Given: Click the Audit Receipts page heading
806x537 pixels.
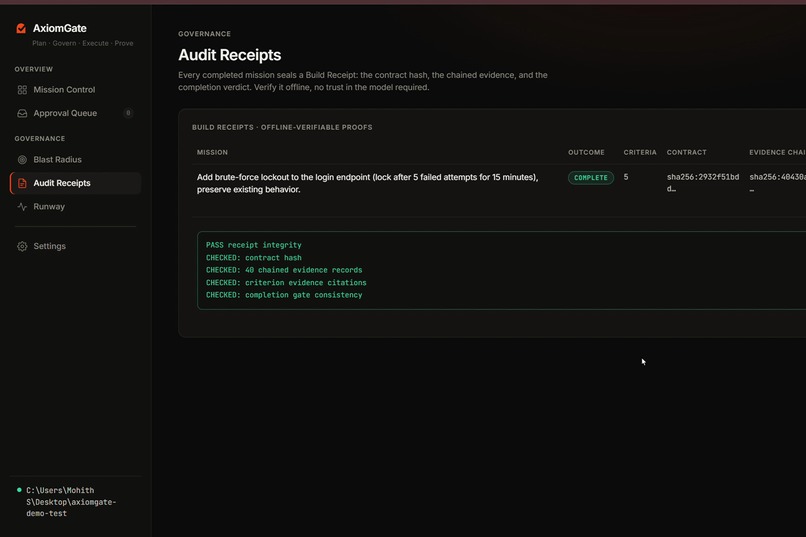Looking at the screenshot, I should [x=230, y=55].
